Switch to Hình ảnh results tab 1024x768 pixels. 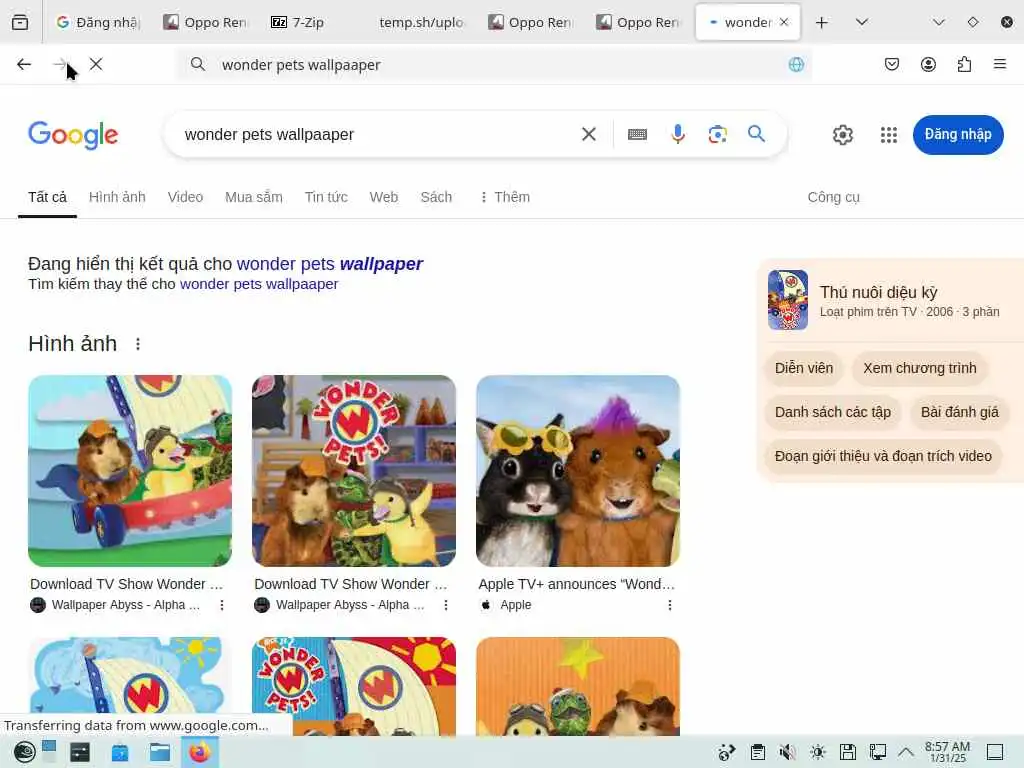tap(117, 197)
